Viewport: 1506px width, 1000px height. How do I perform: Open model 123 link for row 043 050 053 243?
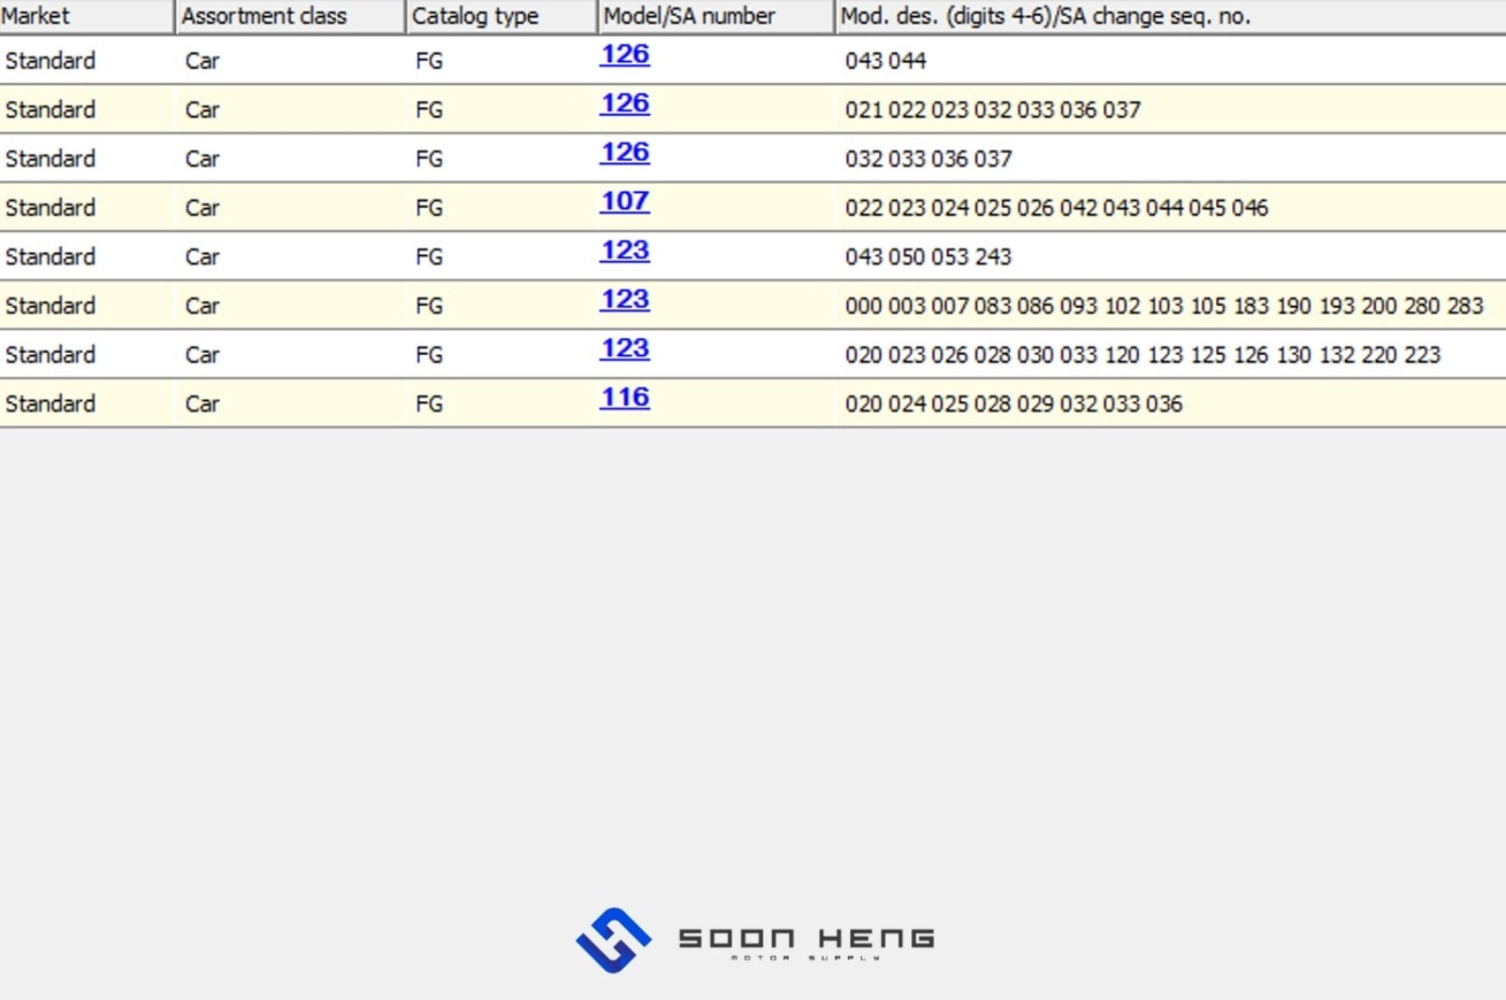click(625, 250)
